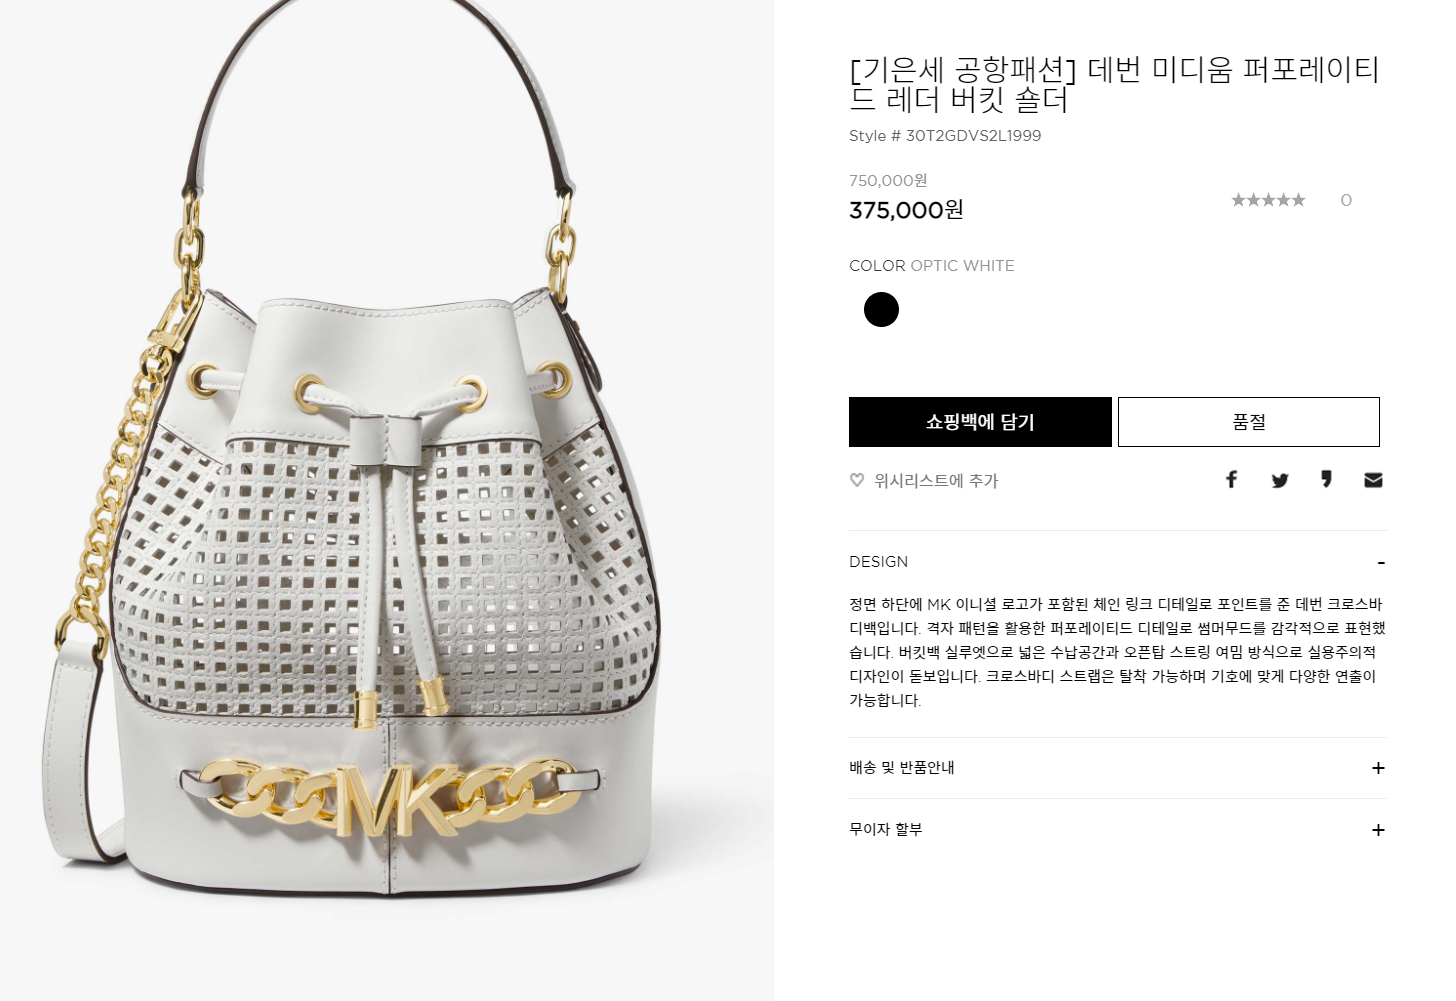Share product on Facebook

[x=1232, y=480]
